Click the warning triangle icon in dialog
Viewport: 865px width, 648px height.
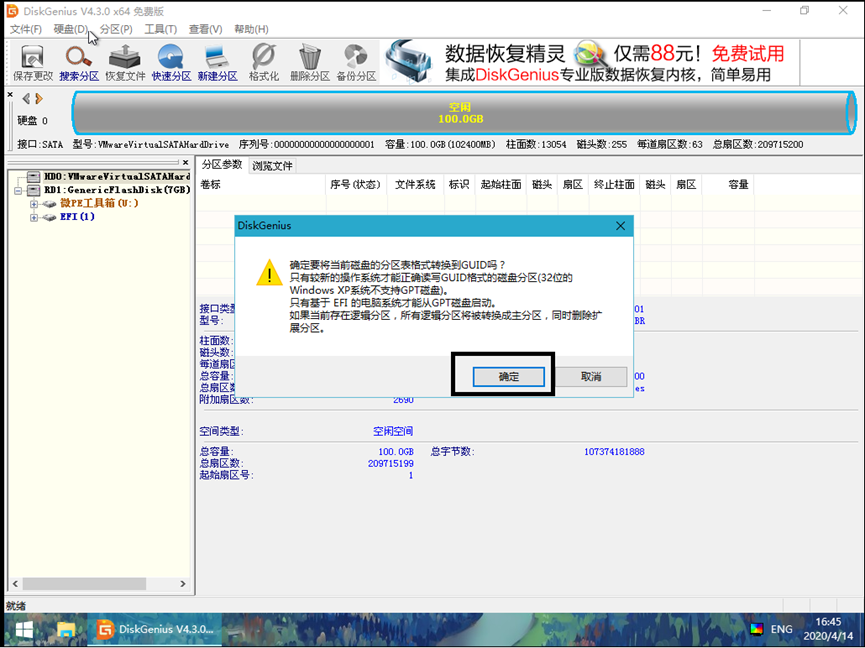pyautogui.click(x=269, y=273)
